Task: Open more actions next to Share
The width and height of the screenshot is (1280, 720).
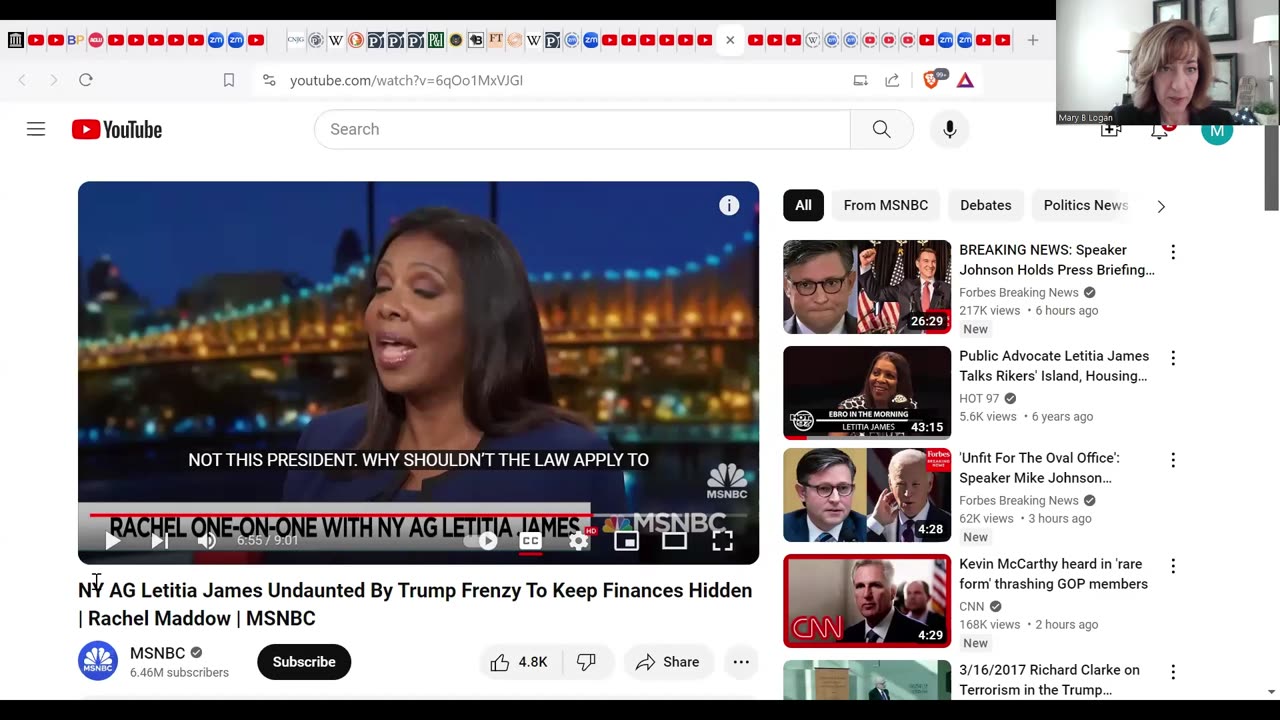Action: coord(741,662)
